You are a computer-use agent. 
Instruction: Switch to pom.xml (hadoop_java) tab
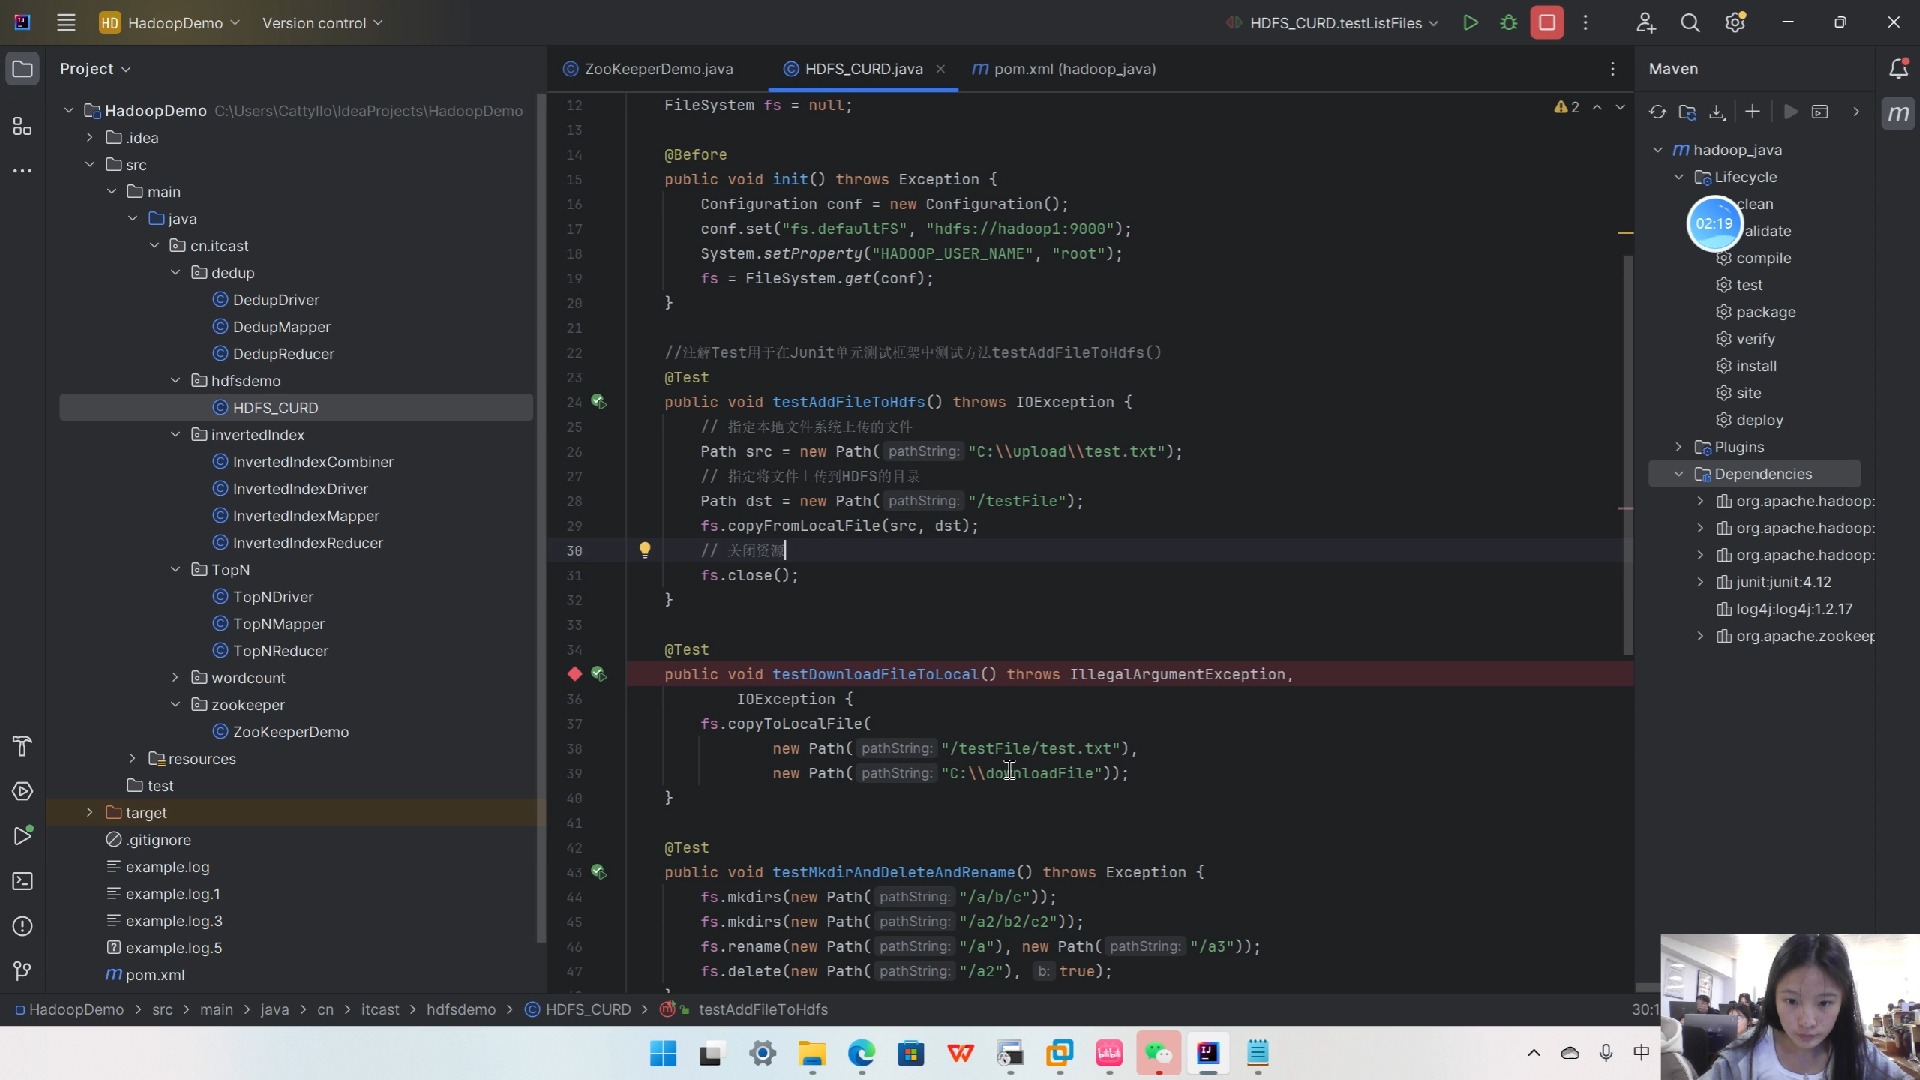pos(1064,69)
